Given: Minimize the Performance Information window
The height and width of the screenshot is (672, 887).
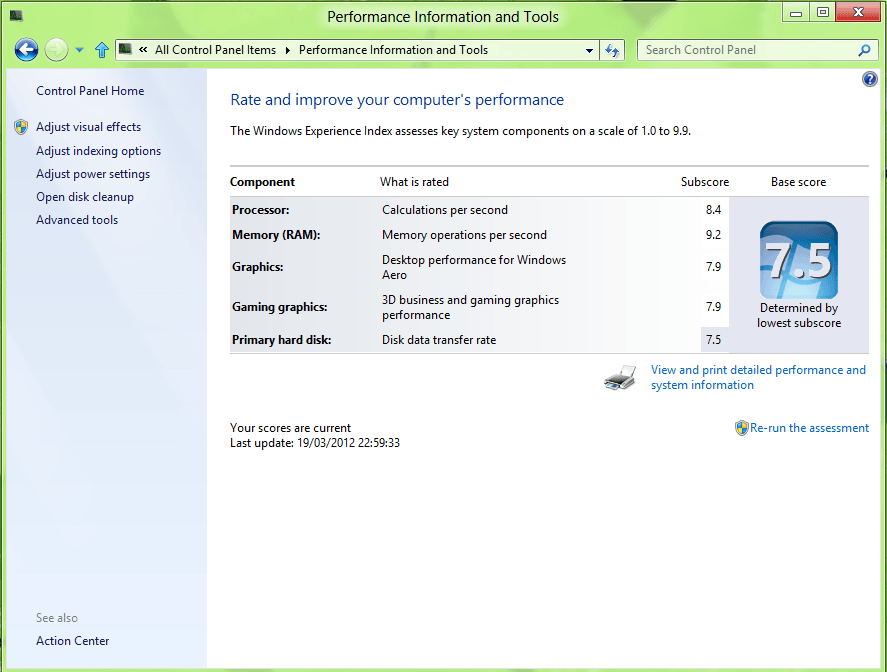Looking at the screenshot, I should pyautogui.click(x=796, y=12).
